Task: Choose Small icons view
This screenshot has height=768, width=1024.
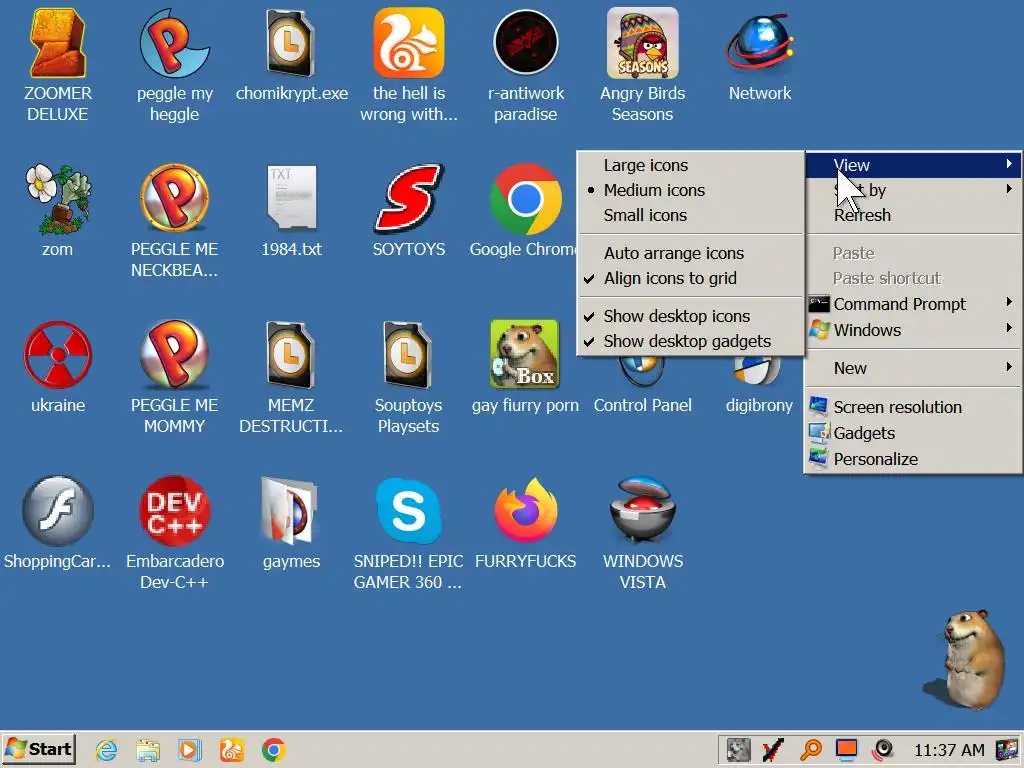Action: [690, 215]
